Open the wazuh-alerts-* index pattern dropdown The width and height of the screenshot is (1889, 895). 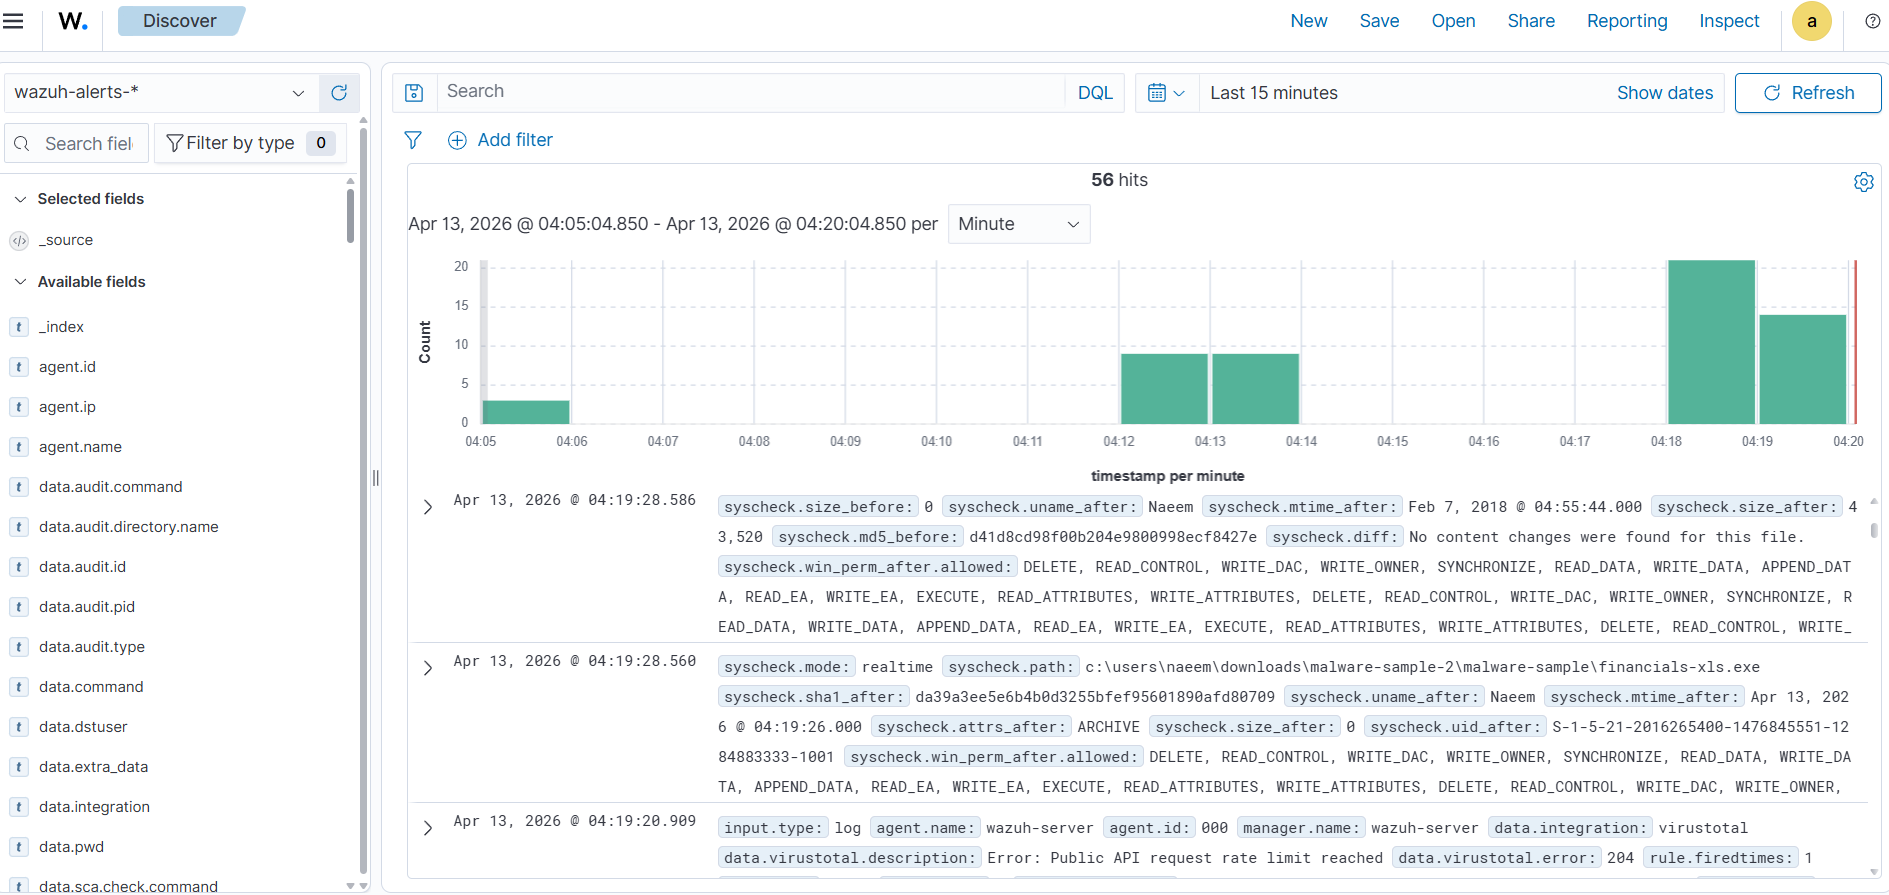coord(160,93)
